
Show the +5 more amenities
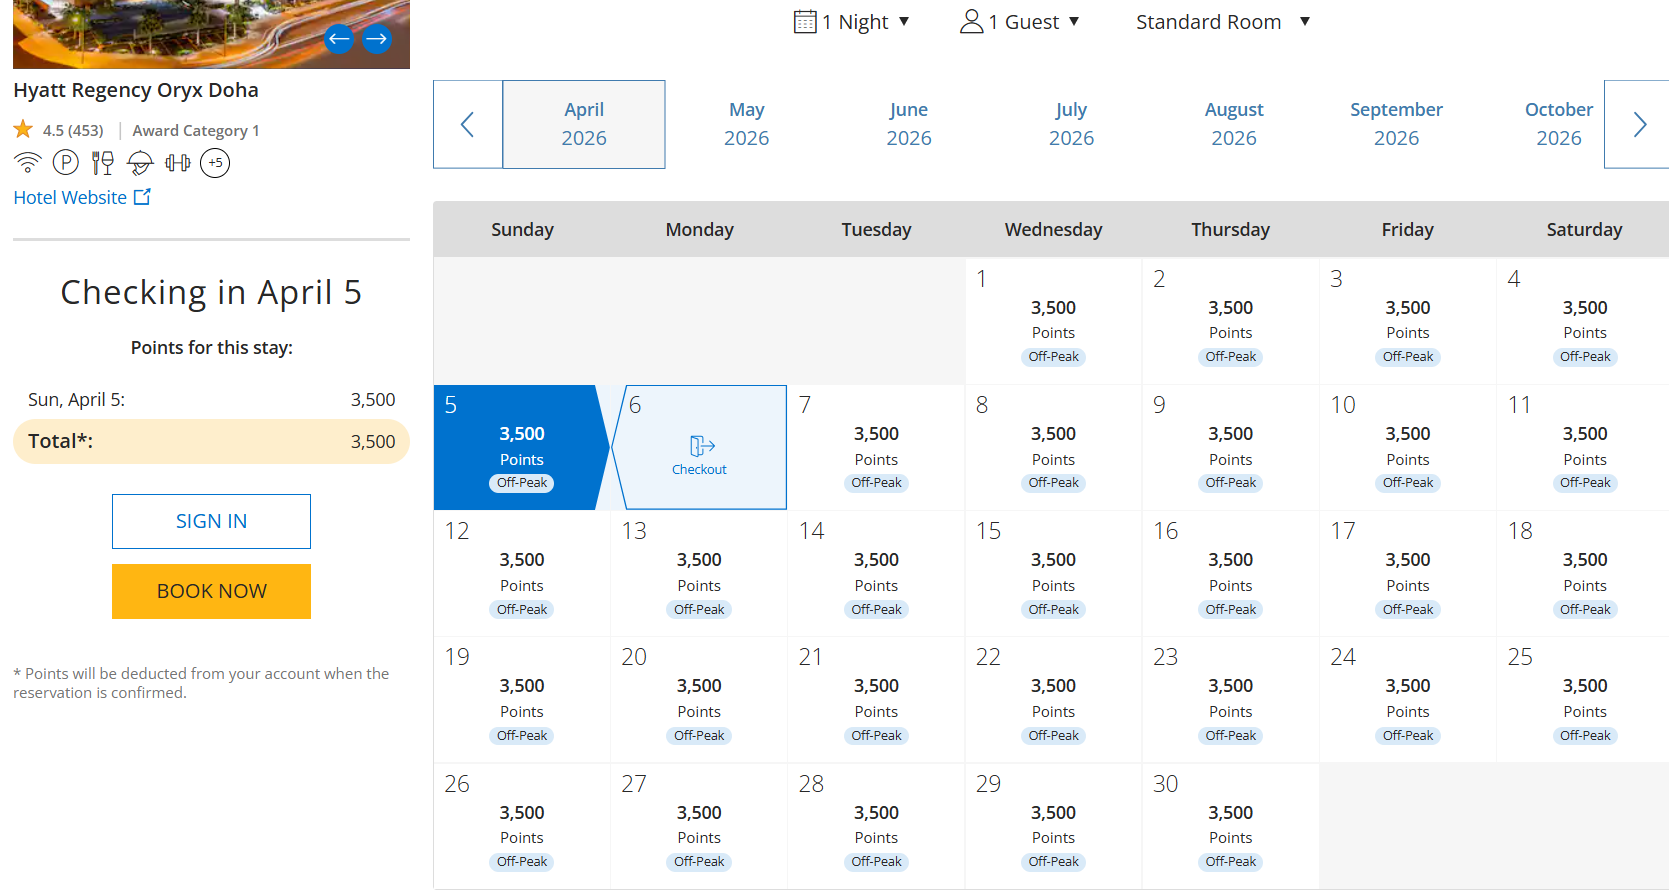(x=215, y=163)
